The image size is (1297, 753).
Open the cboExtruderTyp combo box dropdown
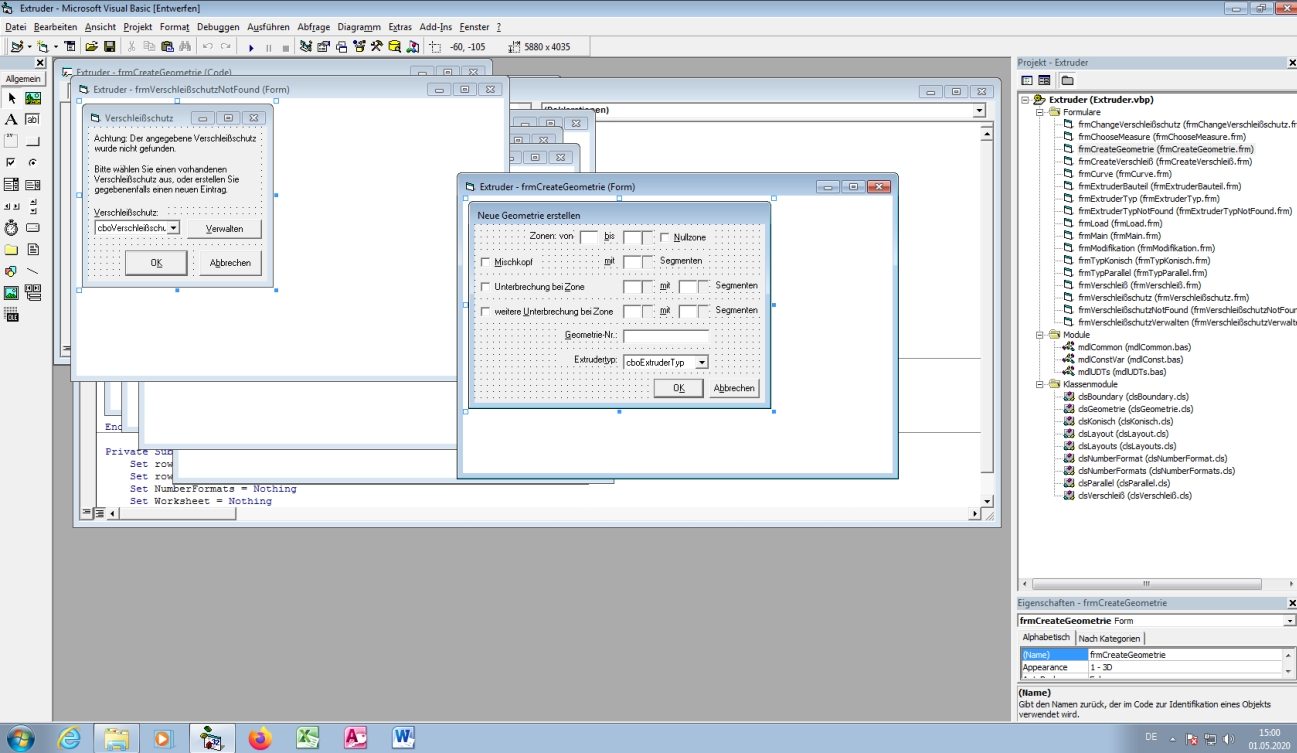[701, 362]
